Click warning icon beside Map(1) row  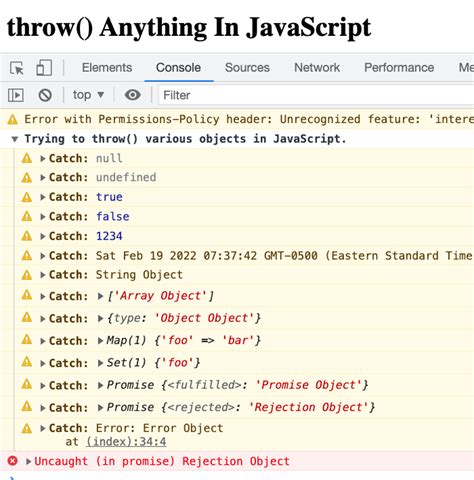27,340
